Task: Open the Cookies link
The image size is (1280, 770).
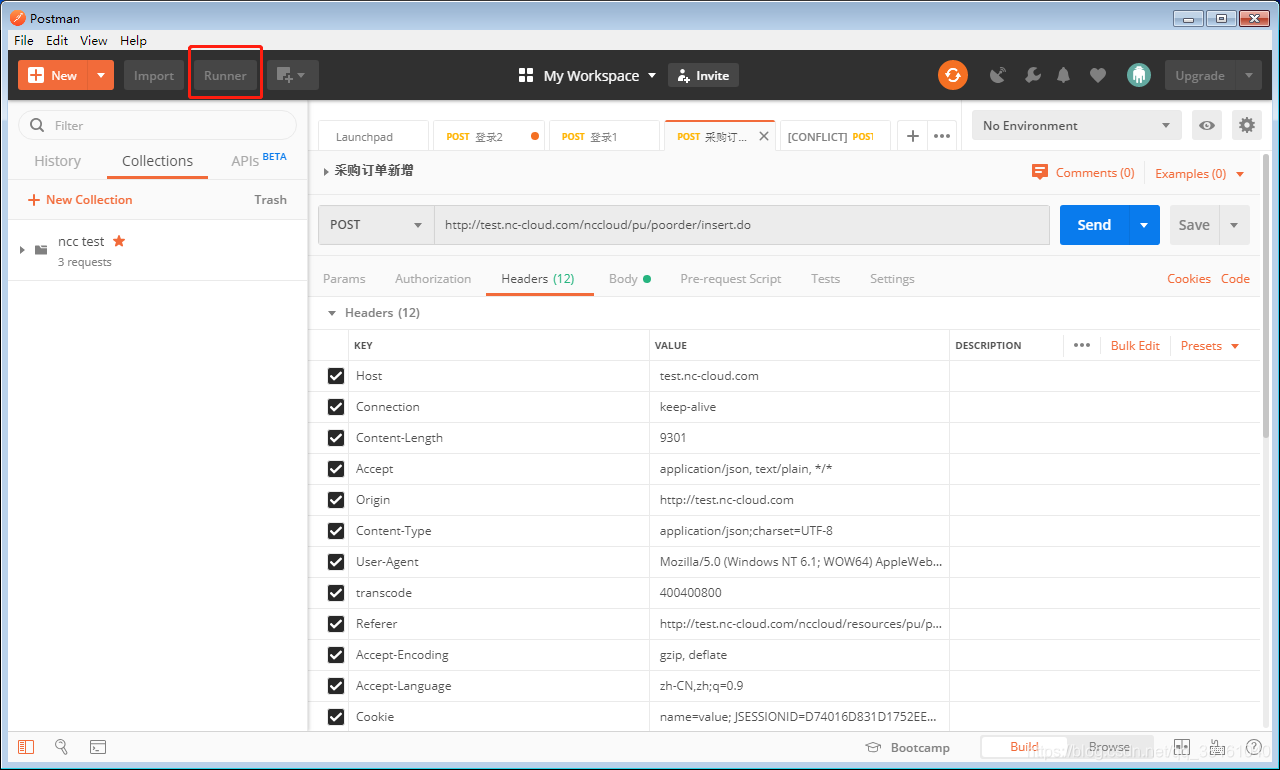Action: 1189,279
